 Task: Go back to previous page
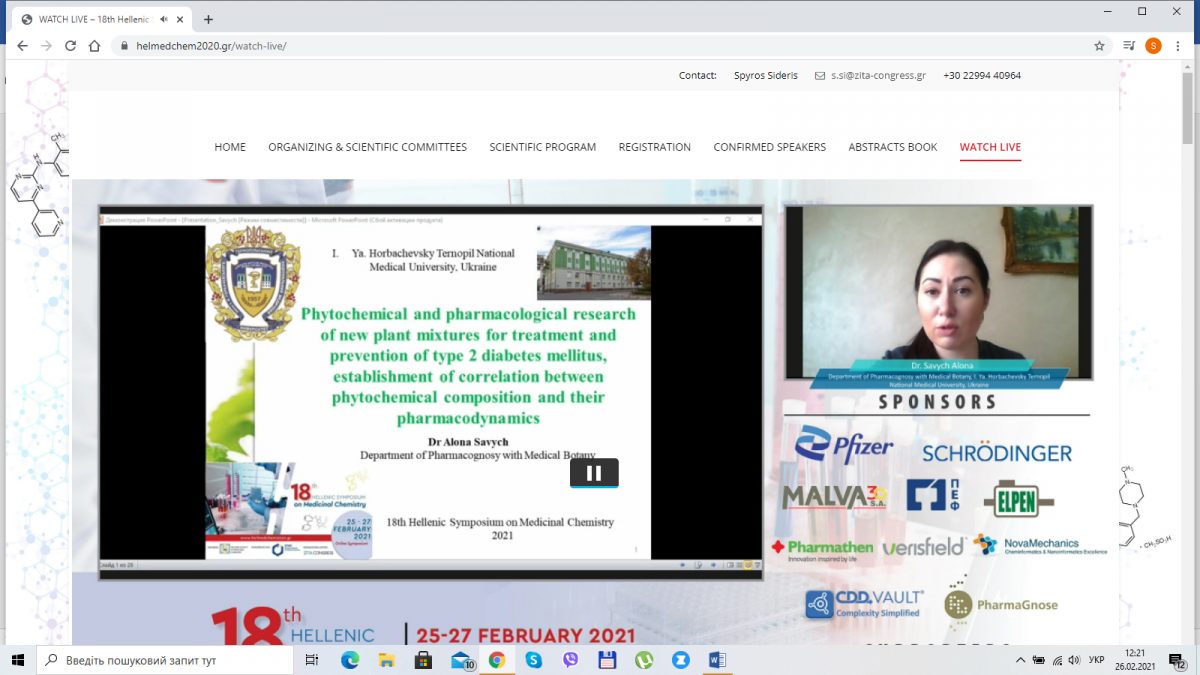22,46
